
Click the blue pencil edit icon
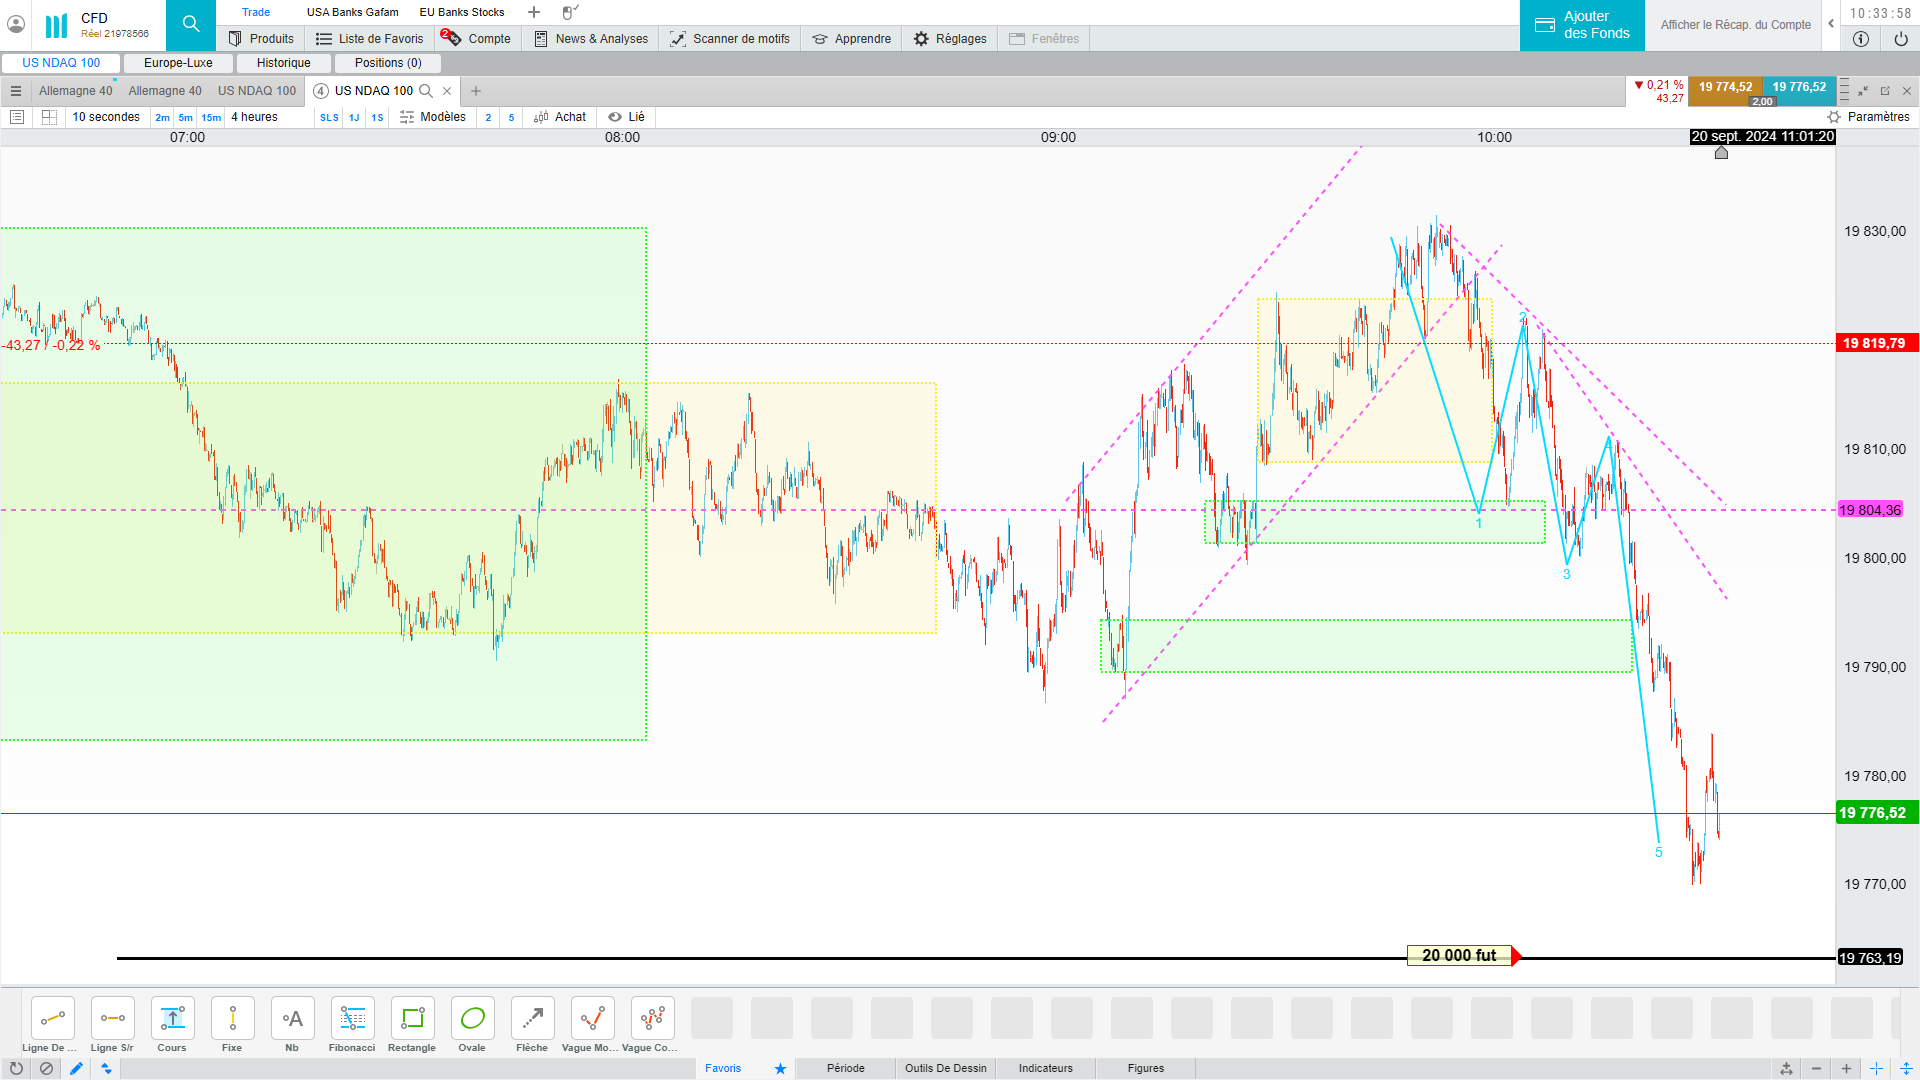tap(76, 1068)
